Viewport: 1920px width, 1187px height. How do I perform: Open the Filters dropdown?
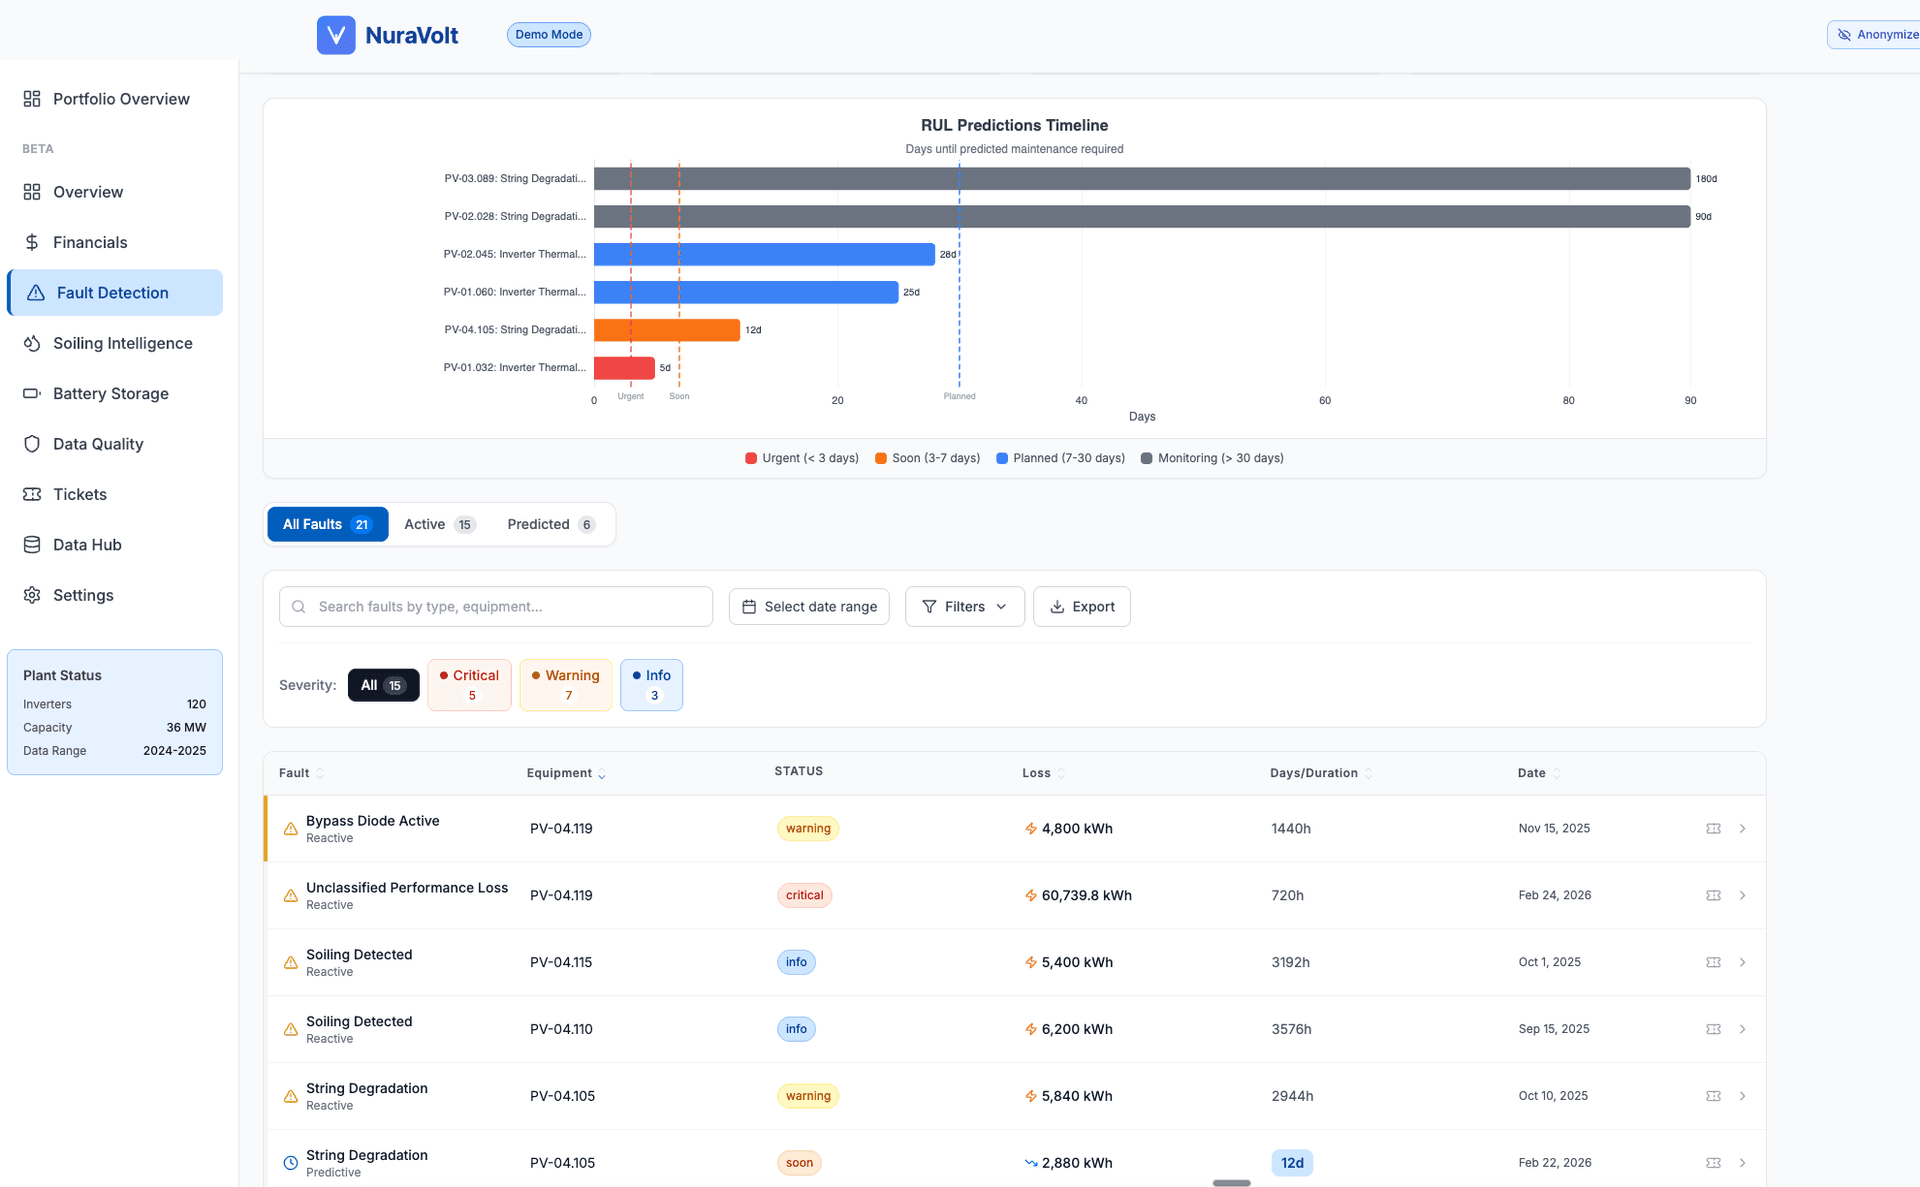coord(963,606)
